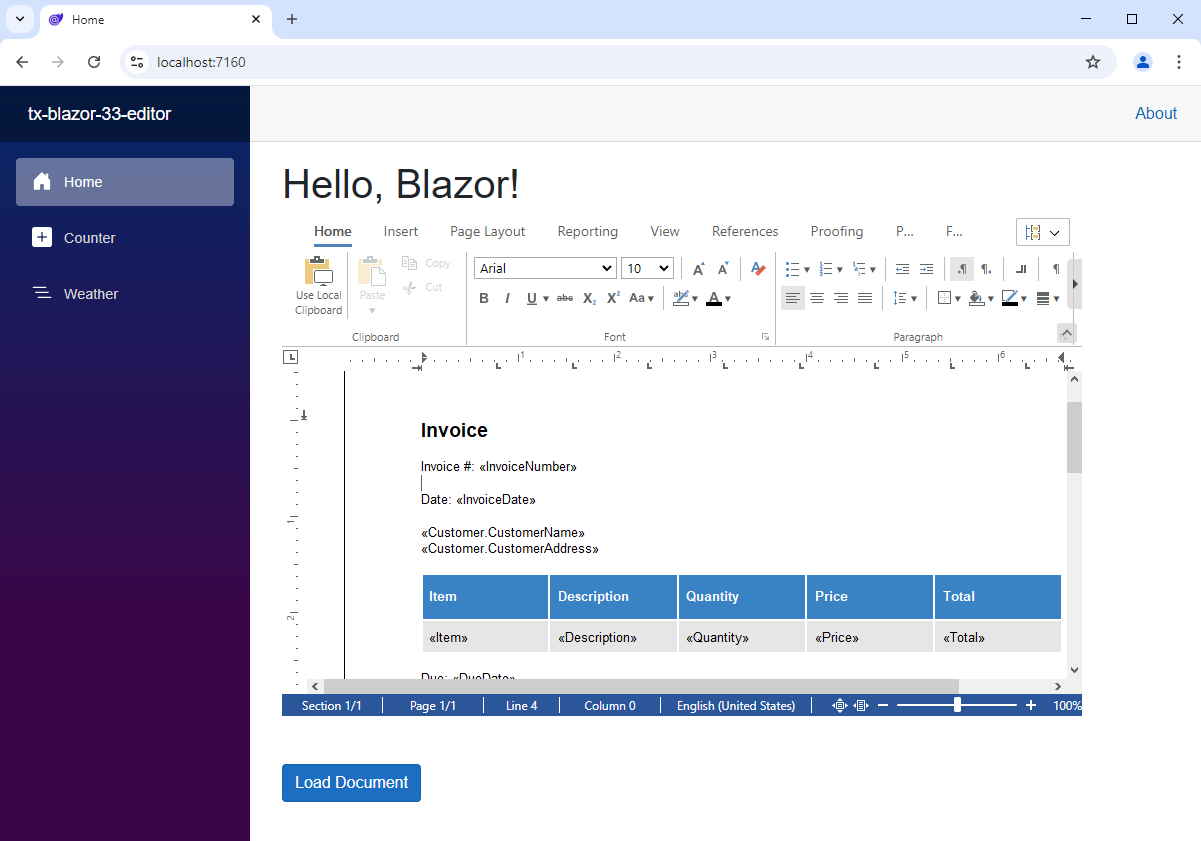Open the font size 10 dropdown
1201x841 pixels.
coord(647,268)
